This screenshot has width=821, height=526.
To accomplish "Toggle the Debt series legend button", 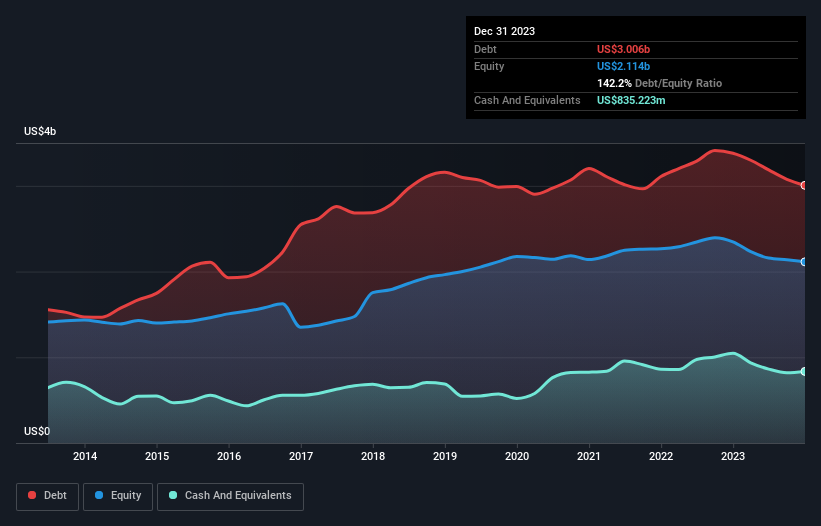I will pyautogui.click(x=48, y=496).
